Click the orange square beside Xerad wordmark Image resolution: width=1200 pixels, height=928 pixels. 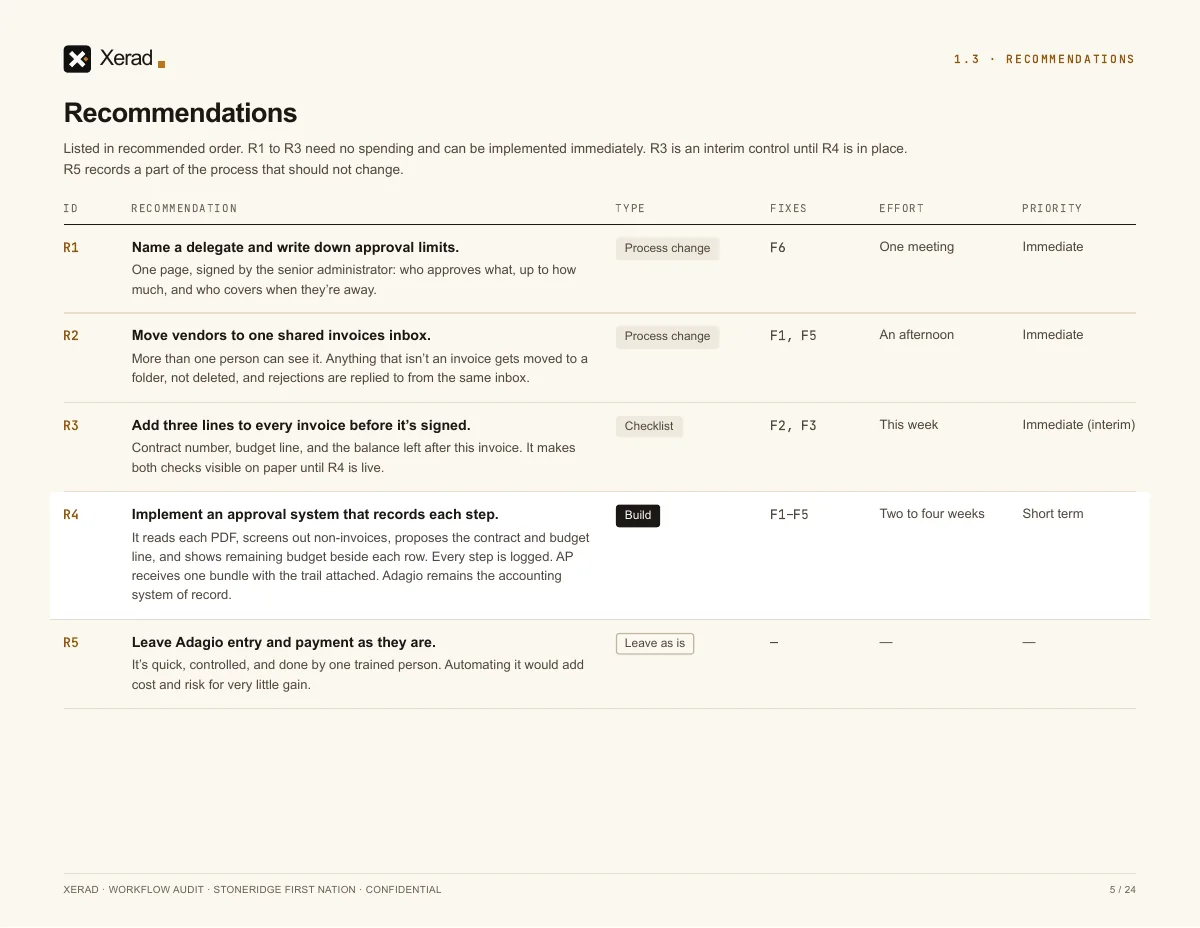point(161,64)
